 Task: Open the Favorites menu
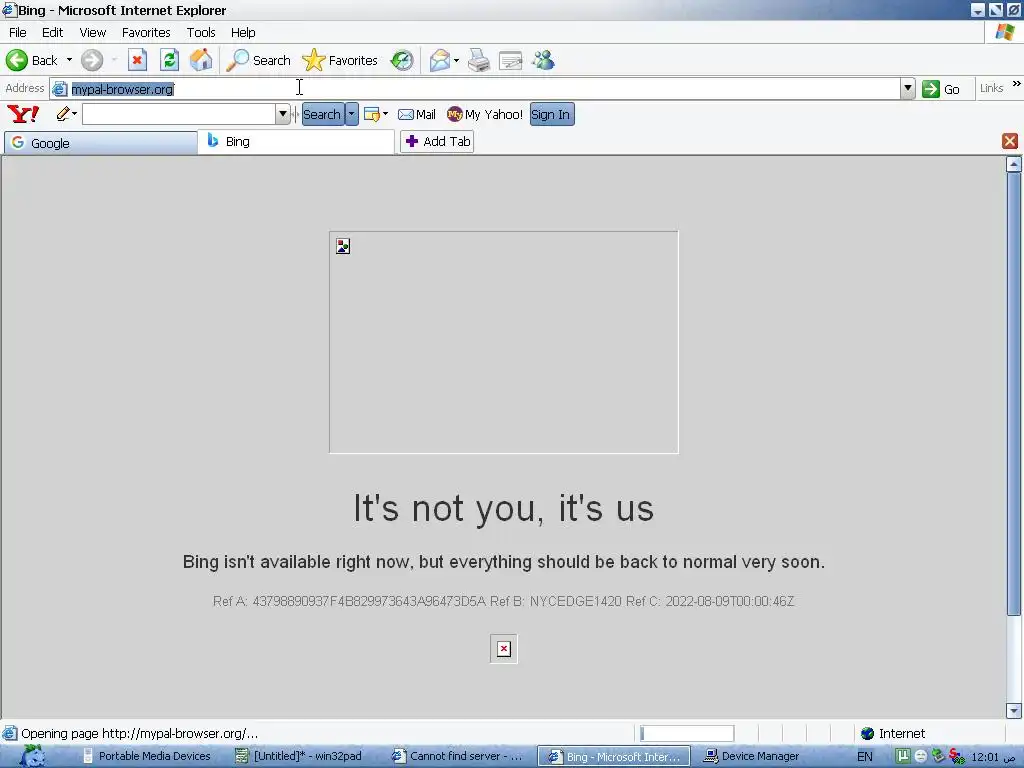pos(146,33)
